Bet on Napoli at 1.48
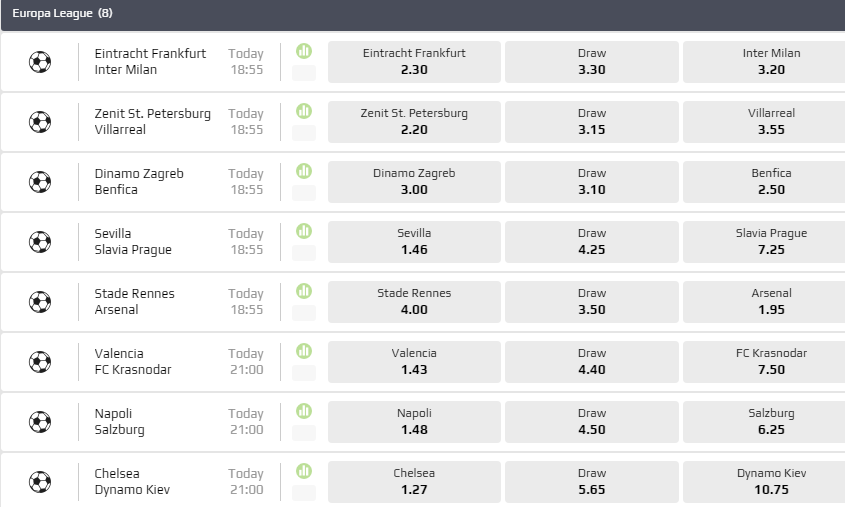Image resolution: width=845 pixels, height=507 pixels. click(x=414, y=422)
